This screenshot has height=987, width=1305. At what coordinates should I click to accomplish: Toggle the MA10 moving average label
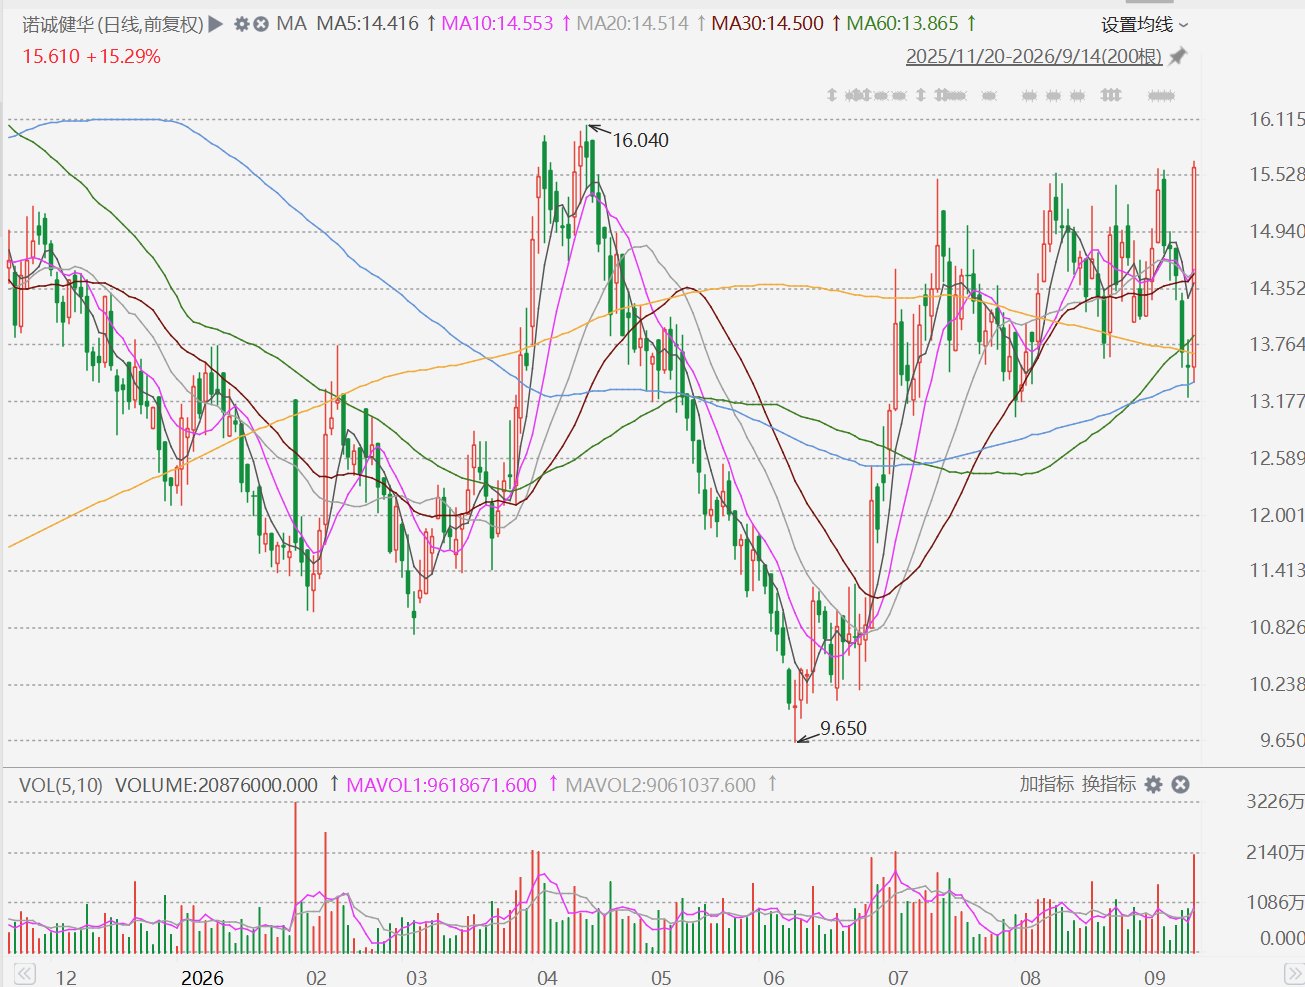pos(497,23)
